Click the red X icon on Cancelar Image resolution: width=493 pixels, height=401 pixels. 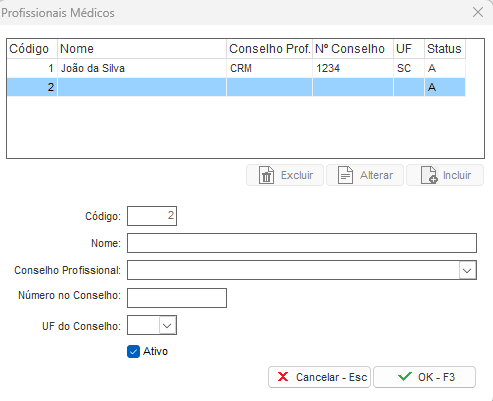tap(283, 377)
